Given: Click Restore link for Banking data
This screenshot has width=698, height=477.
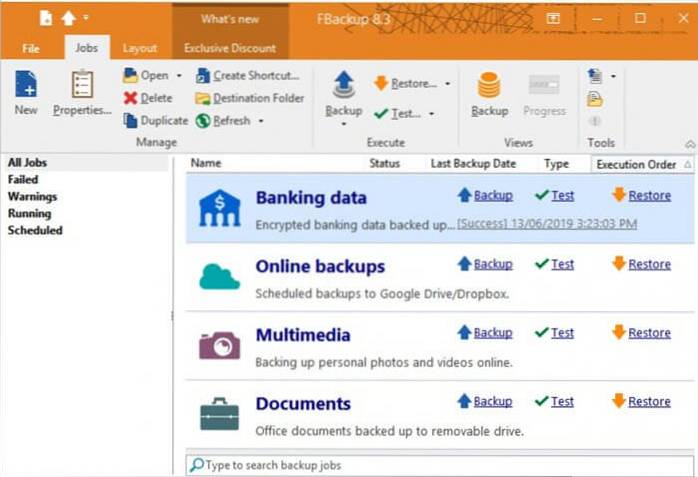Looking at the screenshot, I should [x=649, y=195].
